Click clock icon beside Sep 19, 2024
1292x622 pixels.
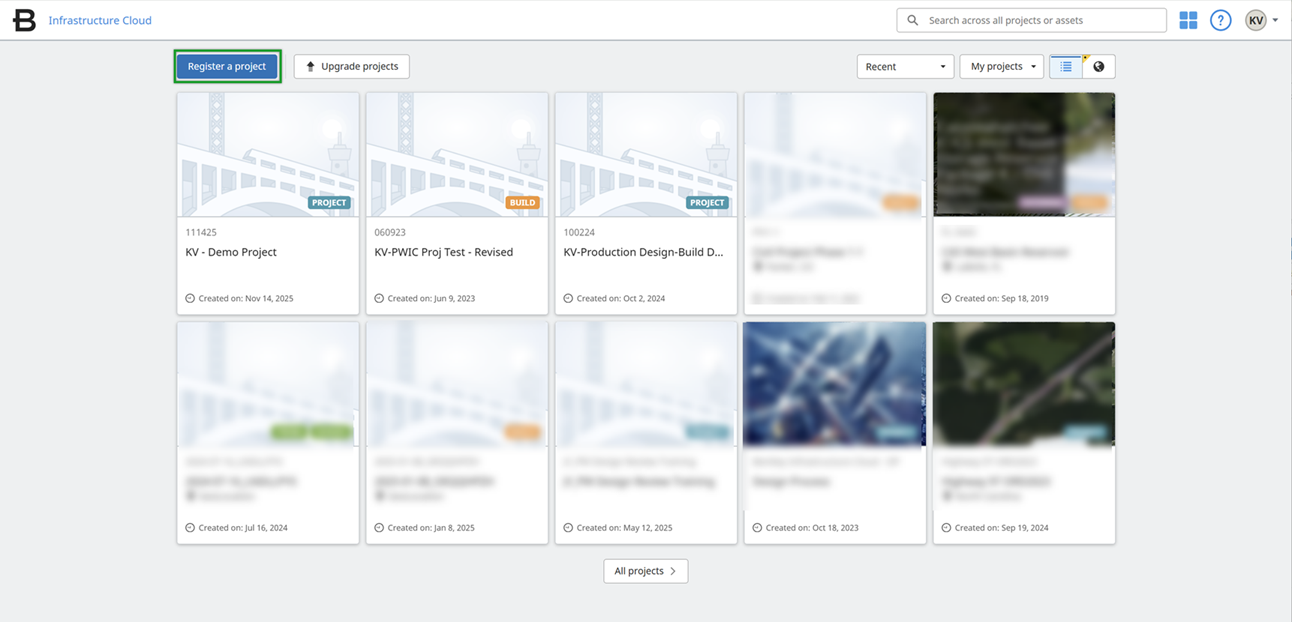[x=946, y=527]
